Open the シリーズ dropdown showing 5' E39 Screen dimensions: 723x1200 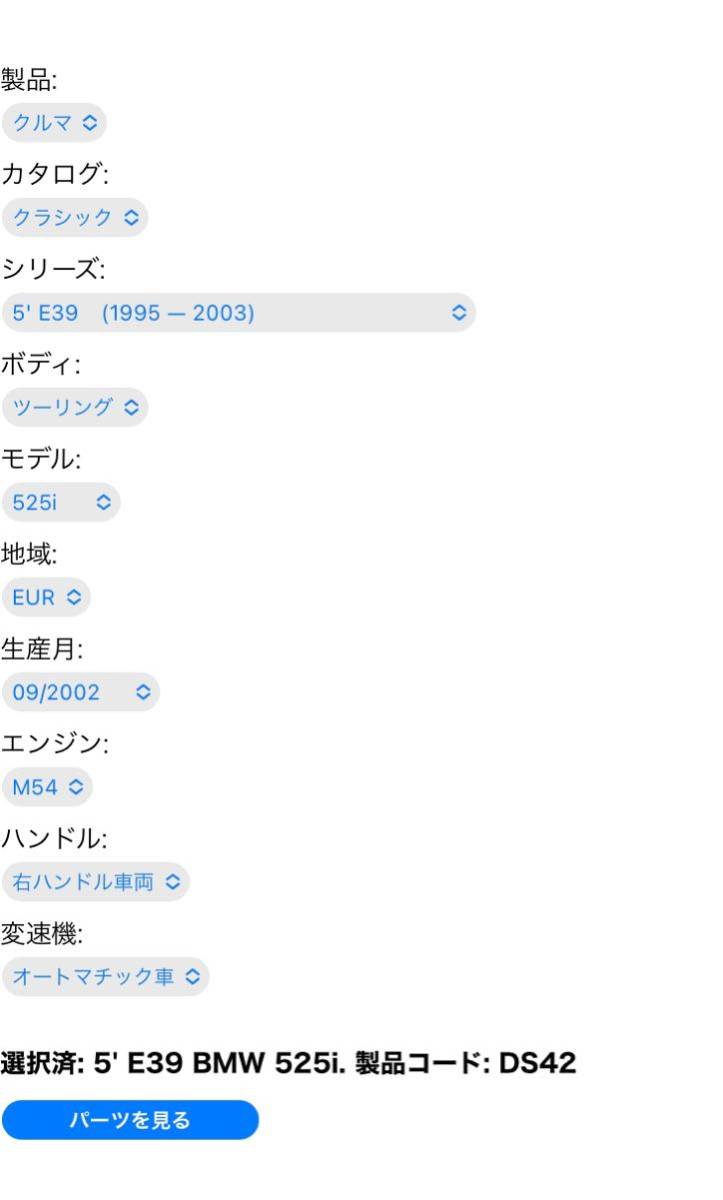pos(239,313)
